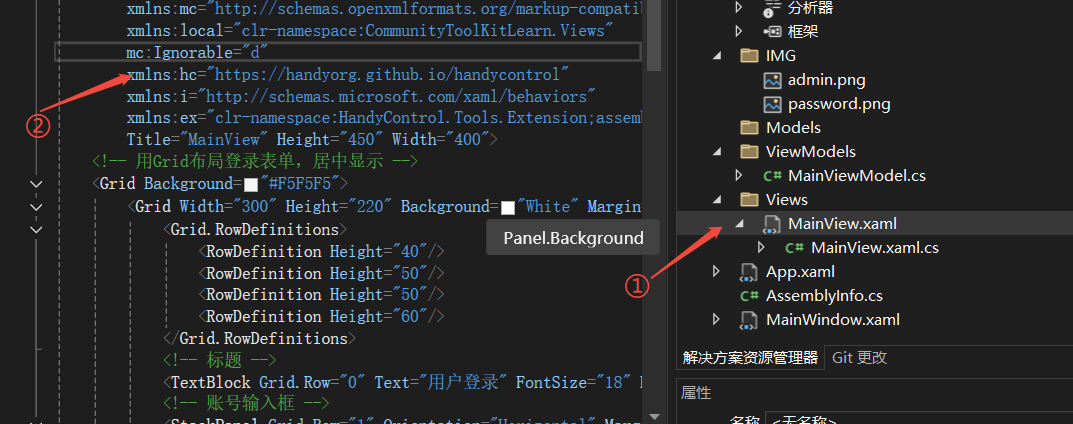Select the Models folder
The width and height of the screenshot is (1073, 424).
tap(793, 128)
